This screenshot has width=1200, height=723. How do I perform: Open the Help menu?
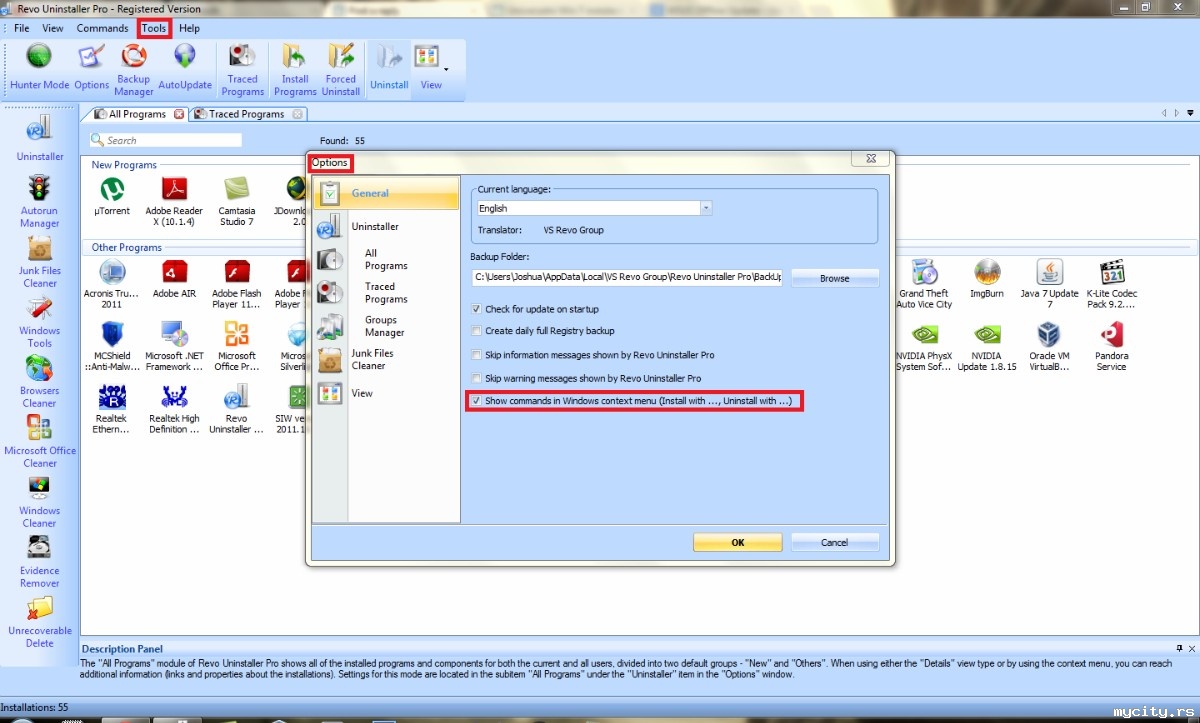[x=189, y=28]
